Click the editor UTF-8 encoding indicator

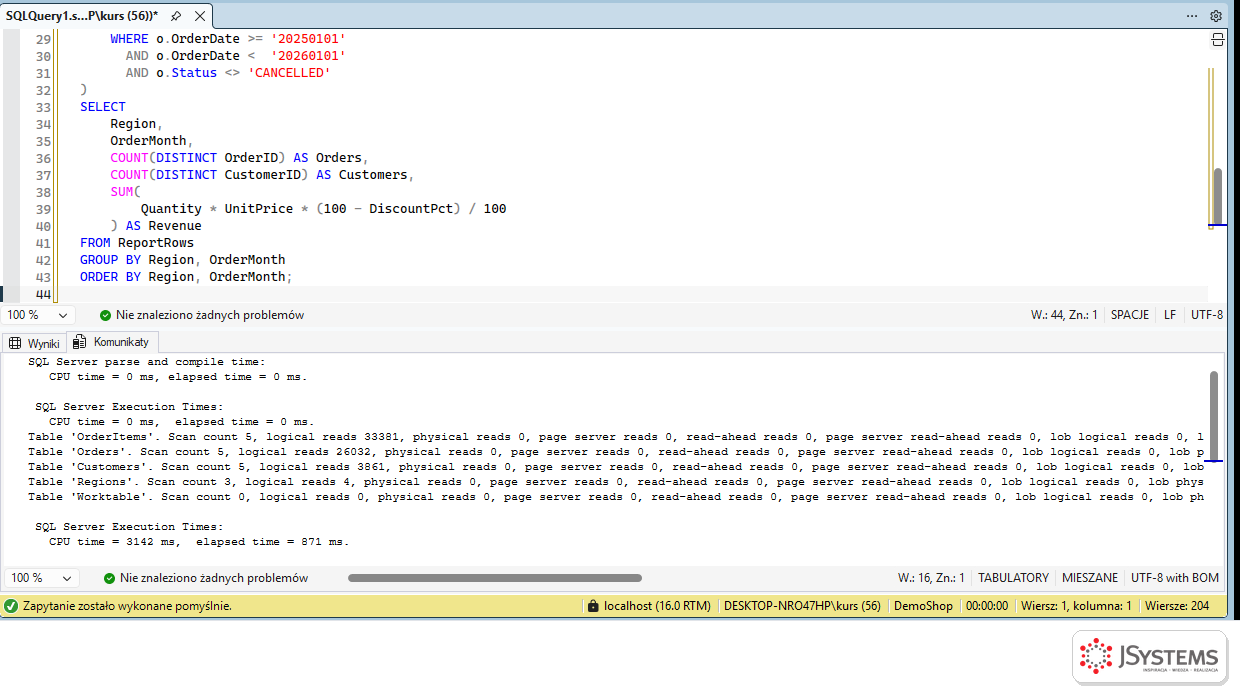(x=1207, y=315)
